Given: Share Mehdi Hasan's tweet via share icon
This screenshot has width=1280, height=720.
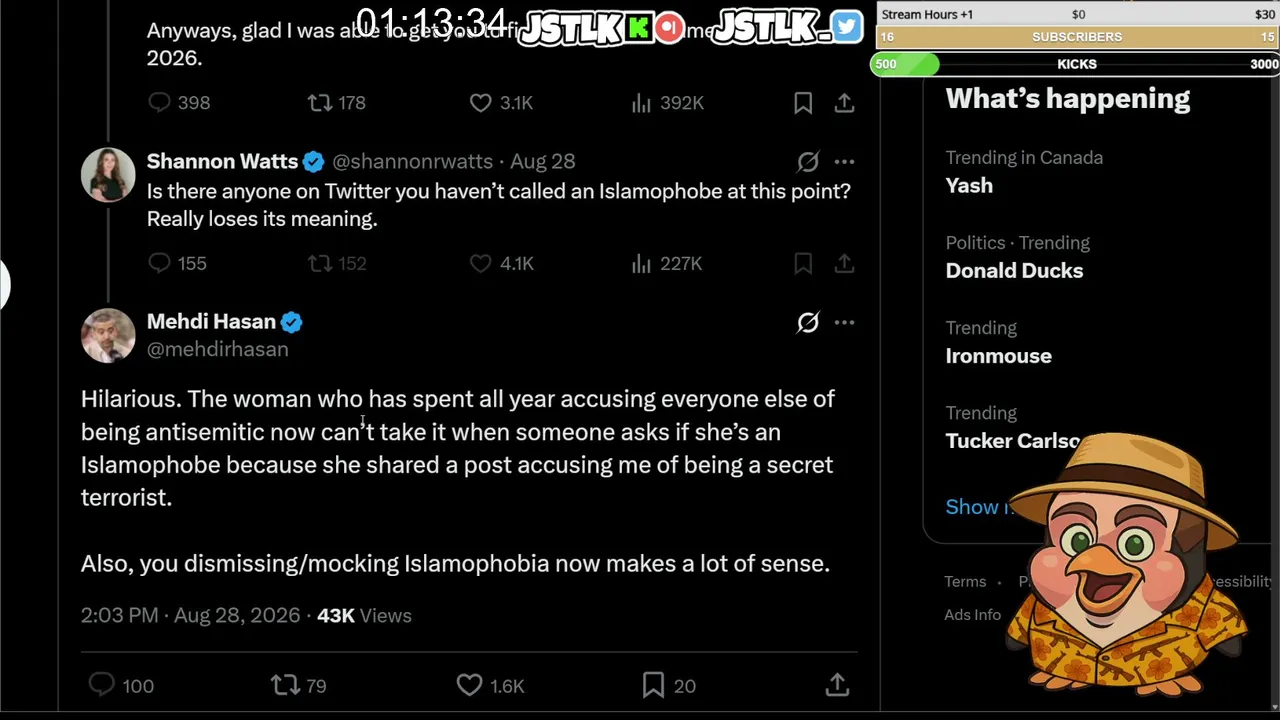Looking at the screenshot, I should tap(837, 685).
